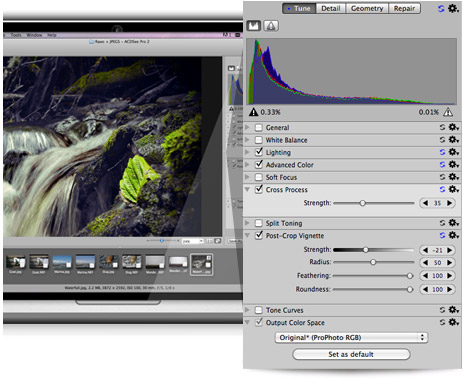Image resolution: width=463 pixels, height=381 pixels.
Task: Open the Output Color Space gear menu
Action: click(x=454, y=322)
